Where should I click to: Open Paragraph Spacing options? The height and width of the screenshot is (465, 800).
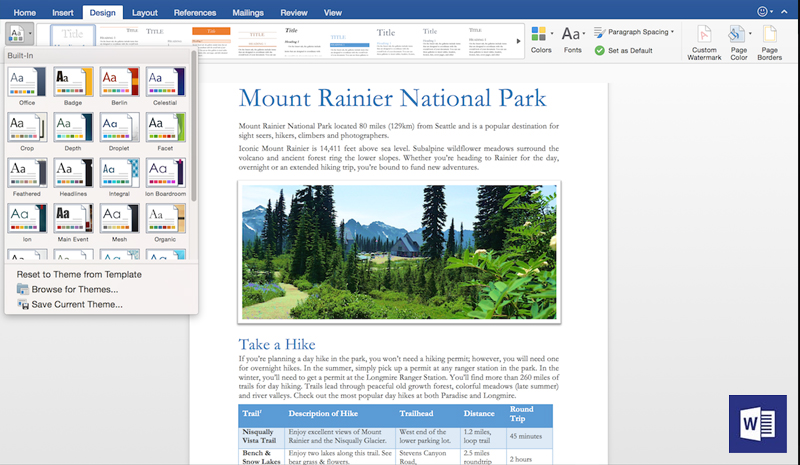pyautogui.click(x=634, y=32)
